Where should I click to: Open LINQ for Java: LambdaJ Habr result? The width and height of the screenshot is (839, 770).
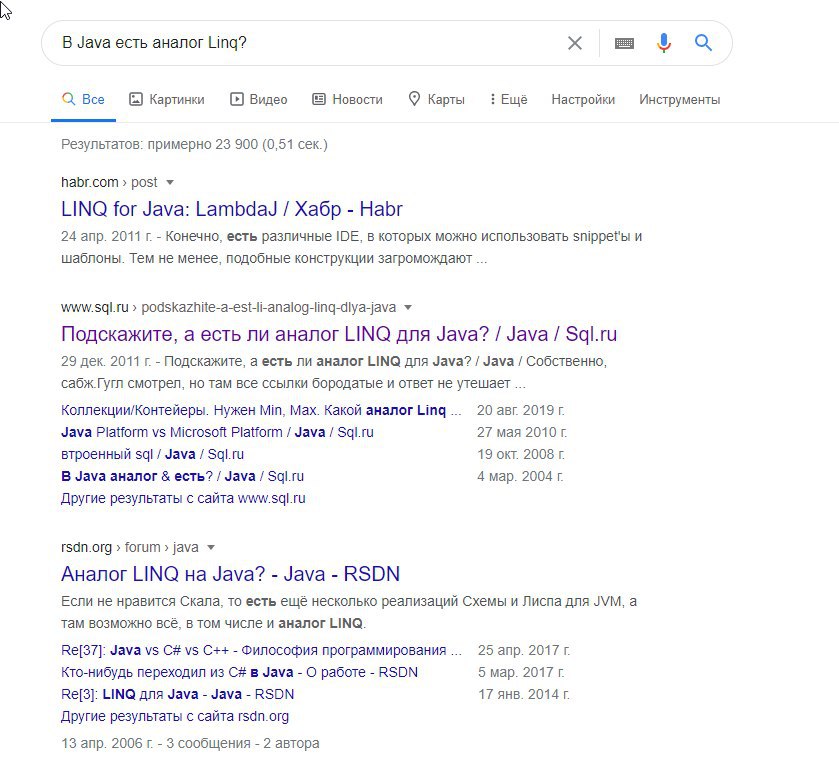[x=232, y=209]
